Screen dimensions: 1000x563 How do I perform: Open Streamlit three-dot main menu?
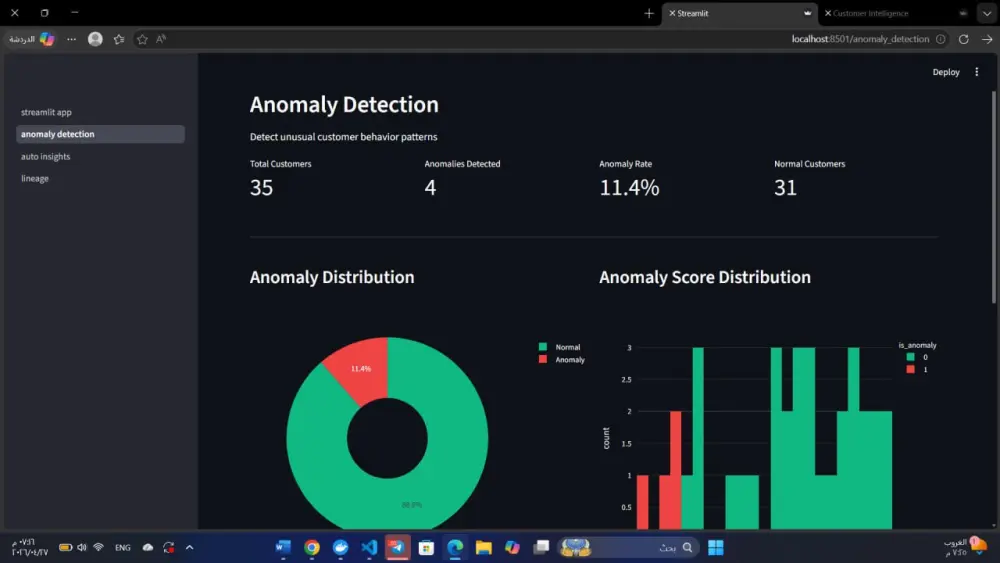[x=976, y=72]
